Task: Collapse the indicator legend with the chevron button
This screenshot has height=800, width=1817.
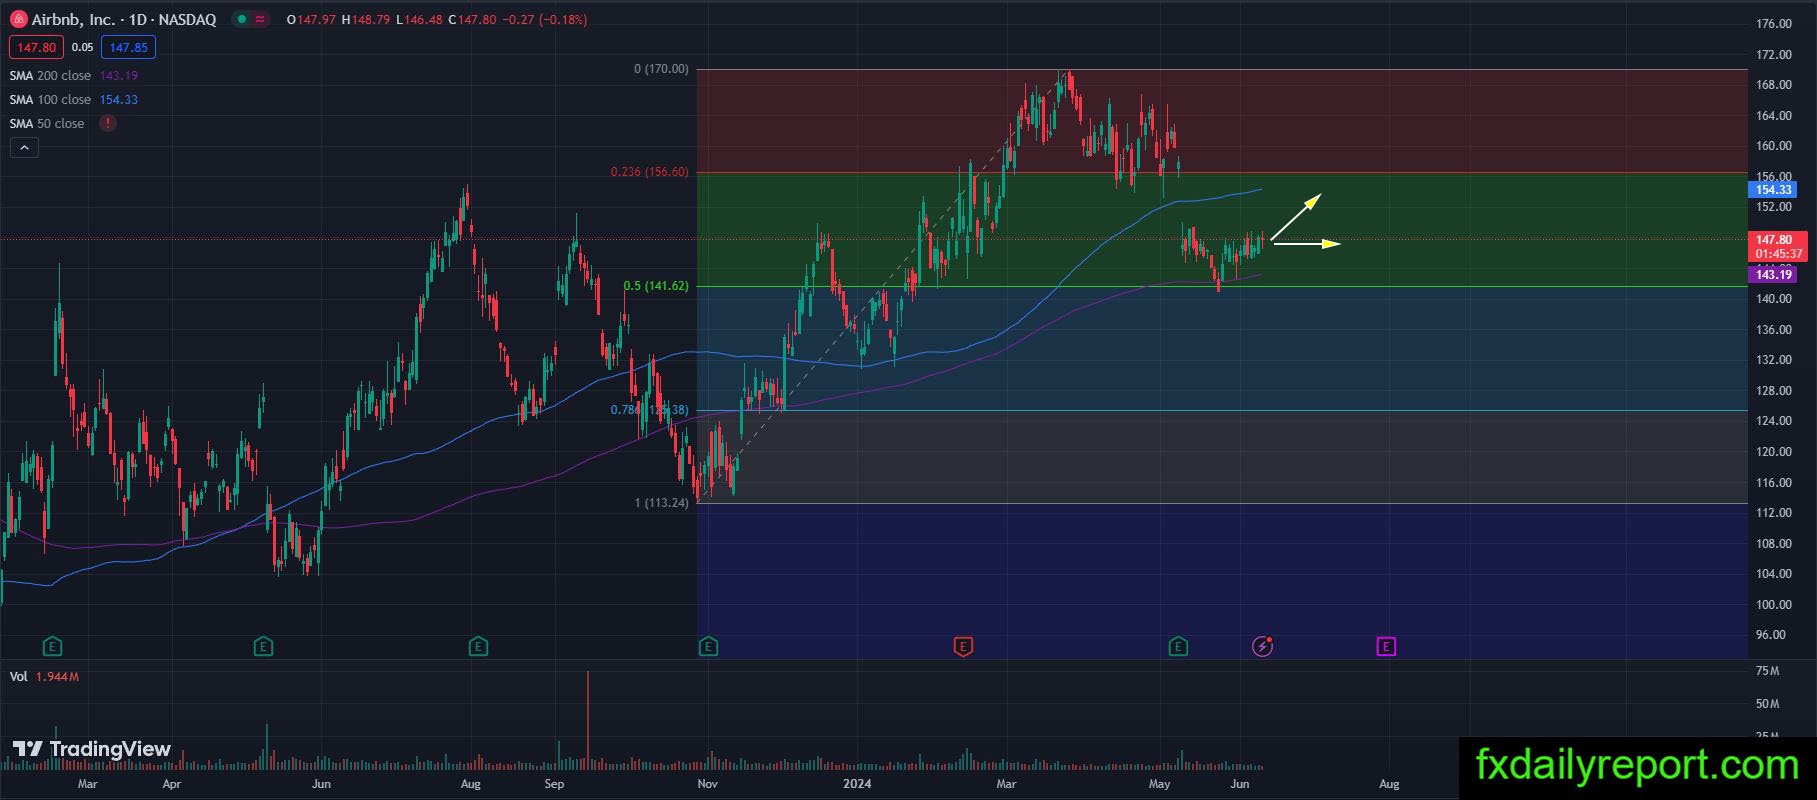Action: tap(24, 148)
